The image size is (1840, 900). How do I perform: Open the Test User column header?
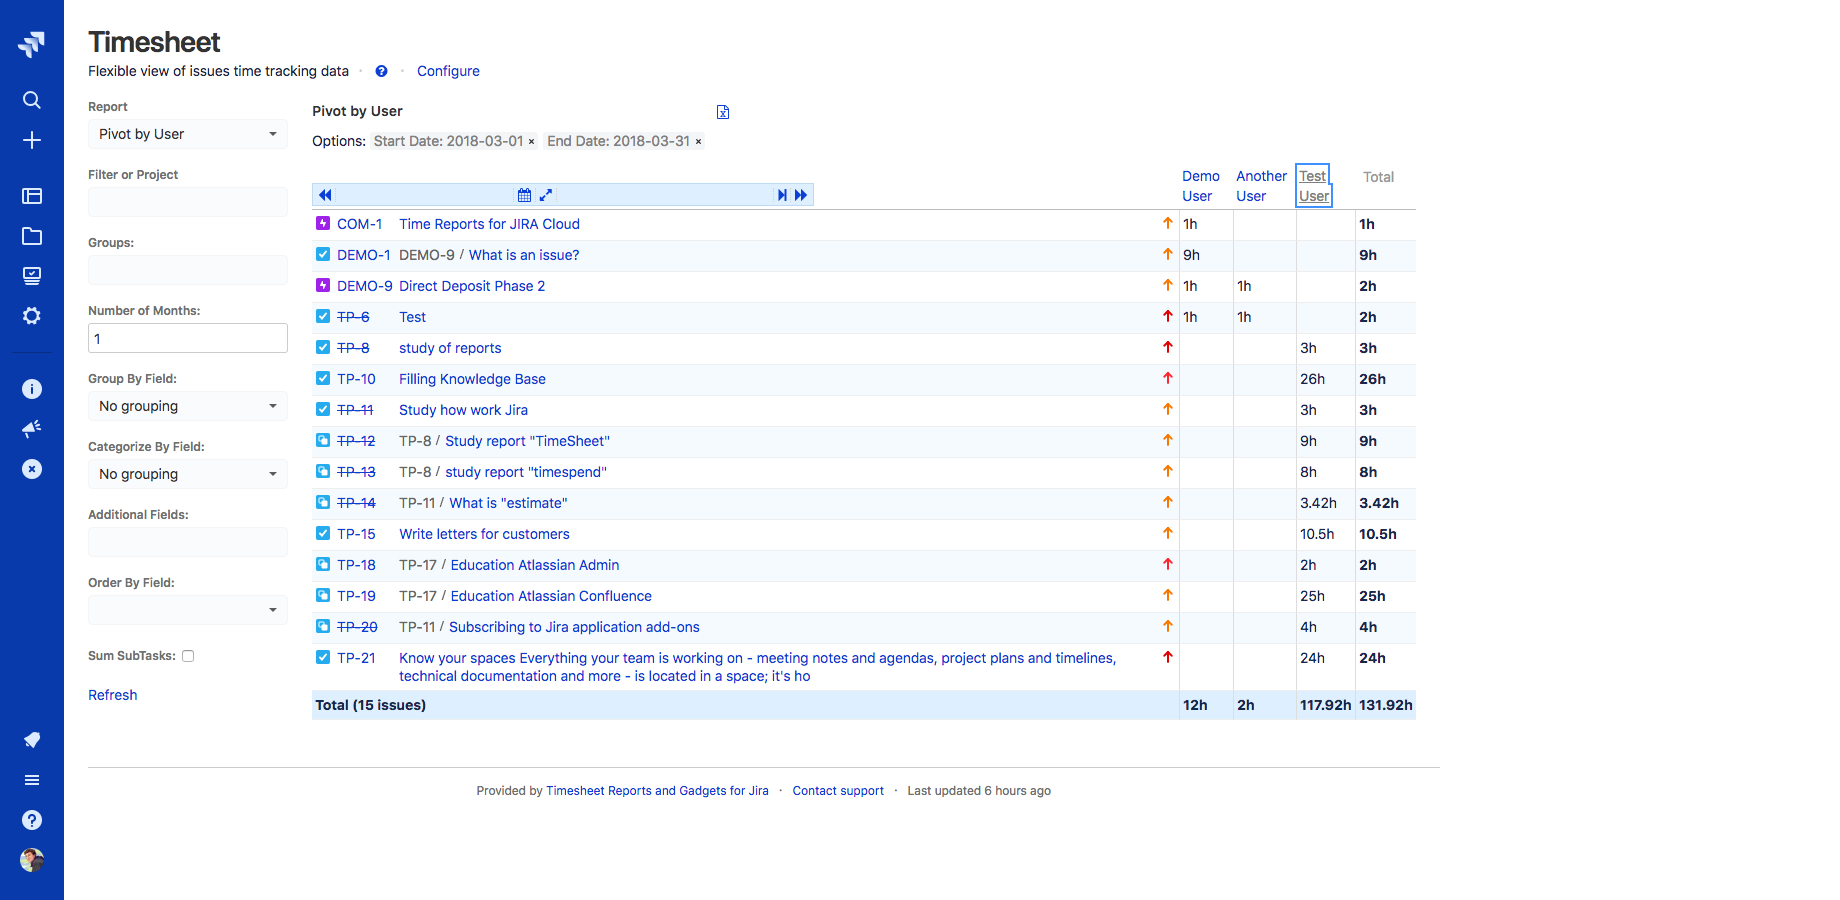click(1313, 186)
